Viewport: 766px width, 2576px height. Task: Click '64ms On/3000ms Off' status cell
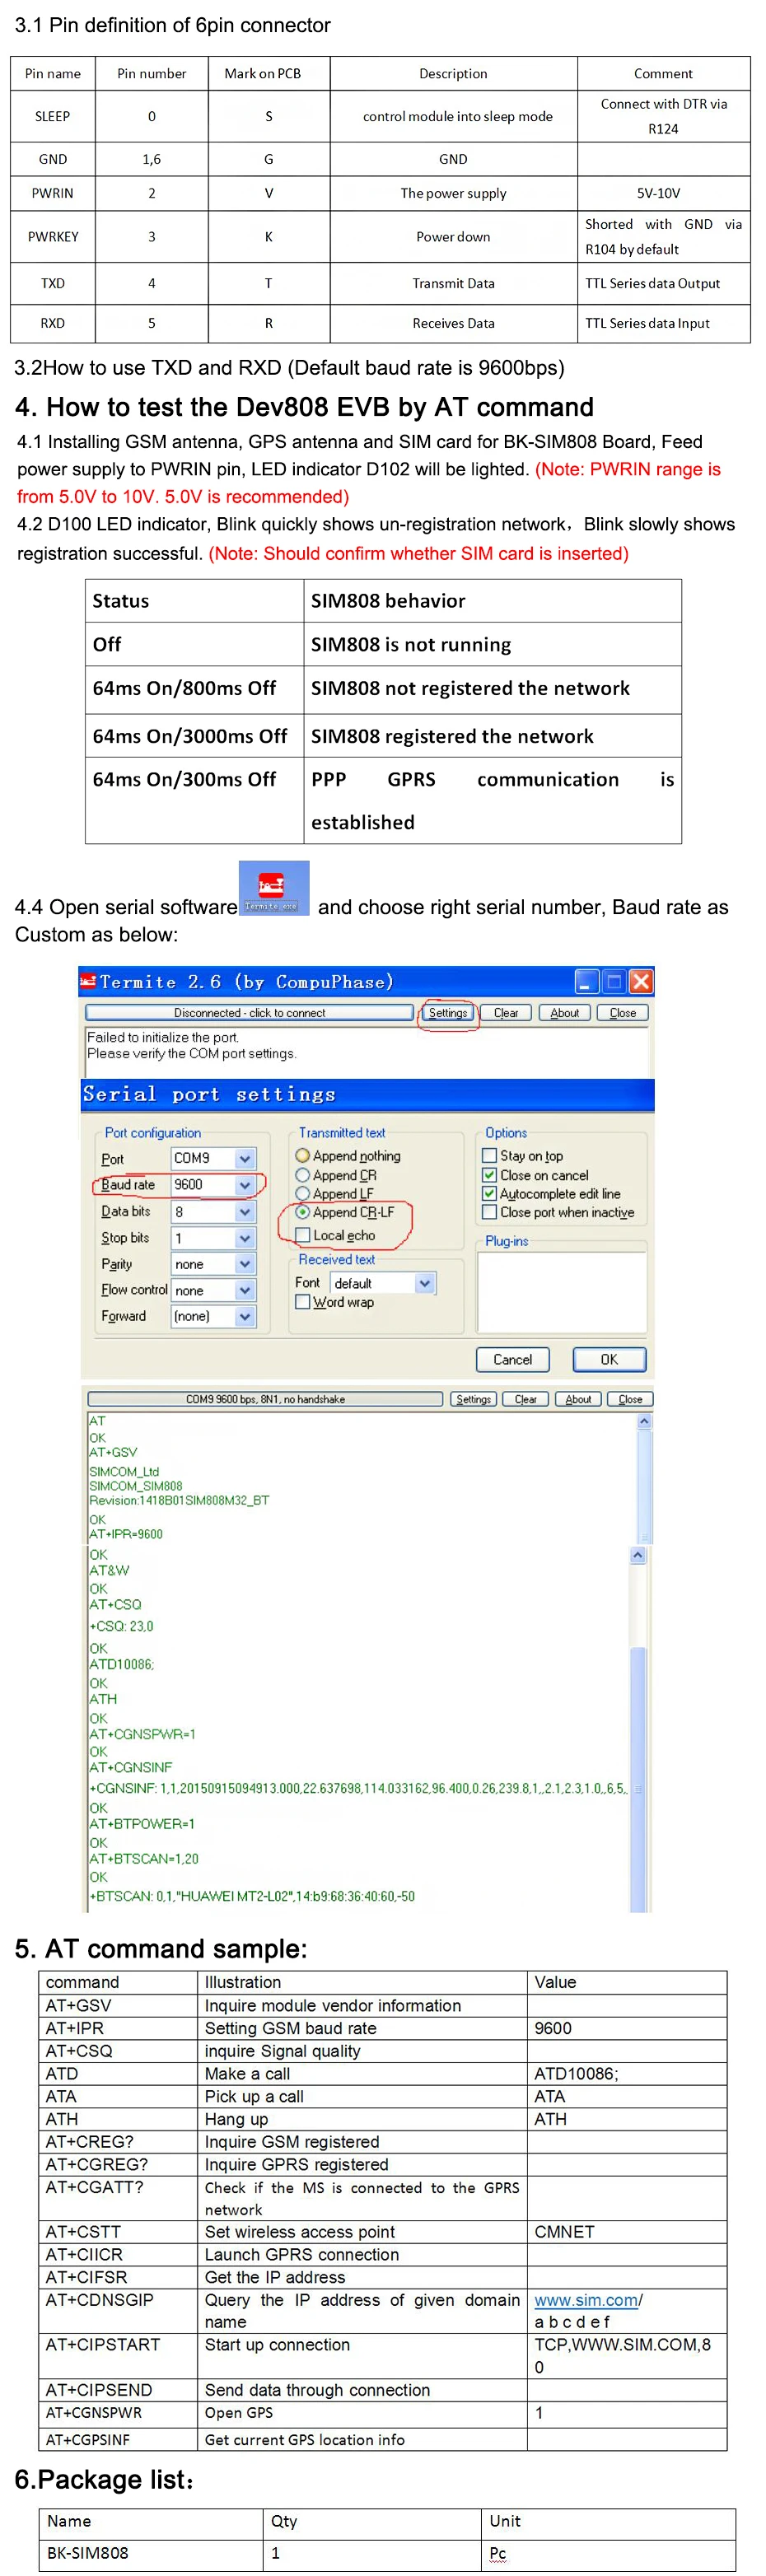pos(194,736)
